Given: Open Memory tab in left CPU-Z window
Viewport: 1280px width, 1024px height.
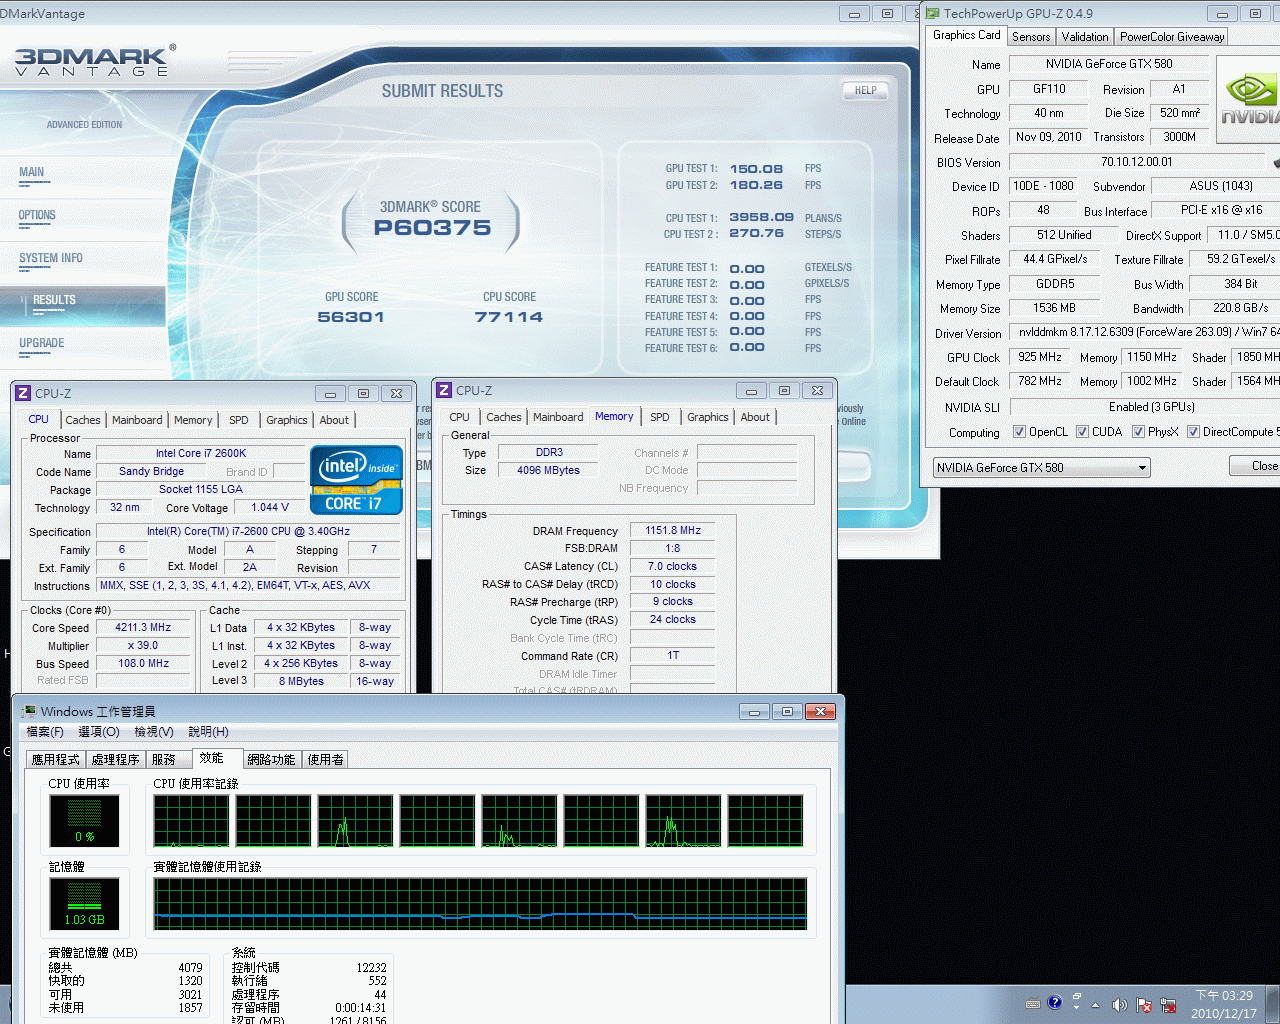Looking at the screenshot, I should tap(193, 420).
